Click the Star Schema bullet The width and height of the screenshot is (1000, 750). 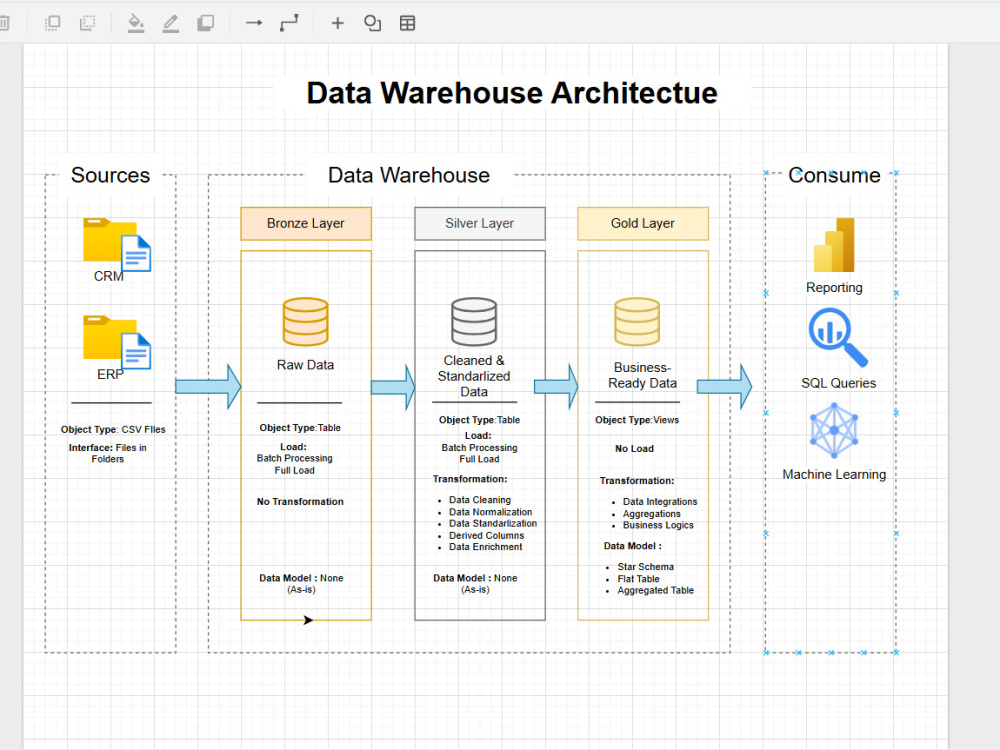point(645,567)
